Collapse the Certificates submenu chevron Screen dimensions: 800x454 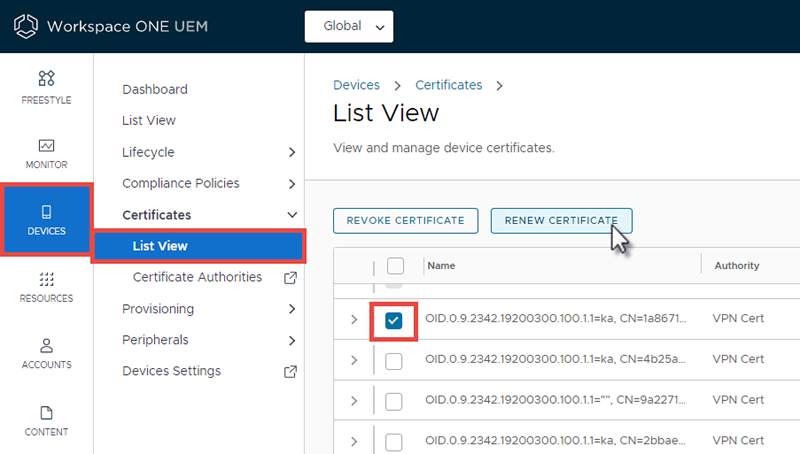coord(292,215)
